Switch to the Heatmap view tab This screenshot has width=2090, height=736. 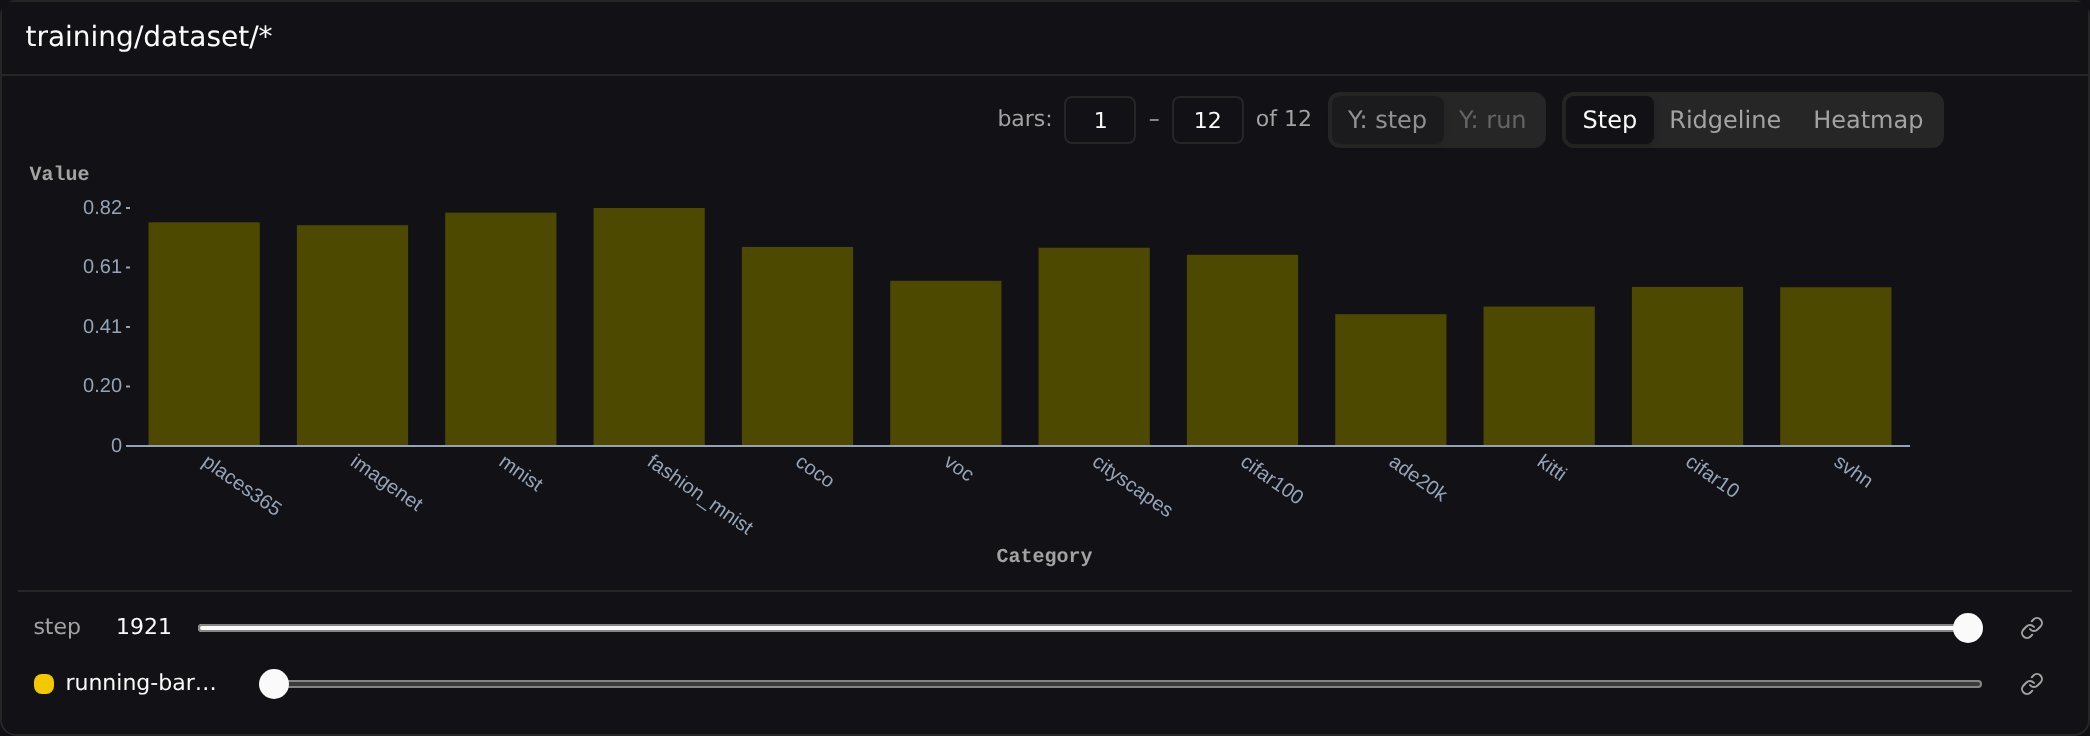coord(1868,120)
